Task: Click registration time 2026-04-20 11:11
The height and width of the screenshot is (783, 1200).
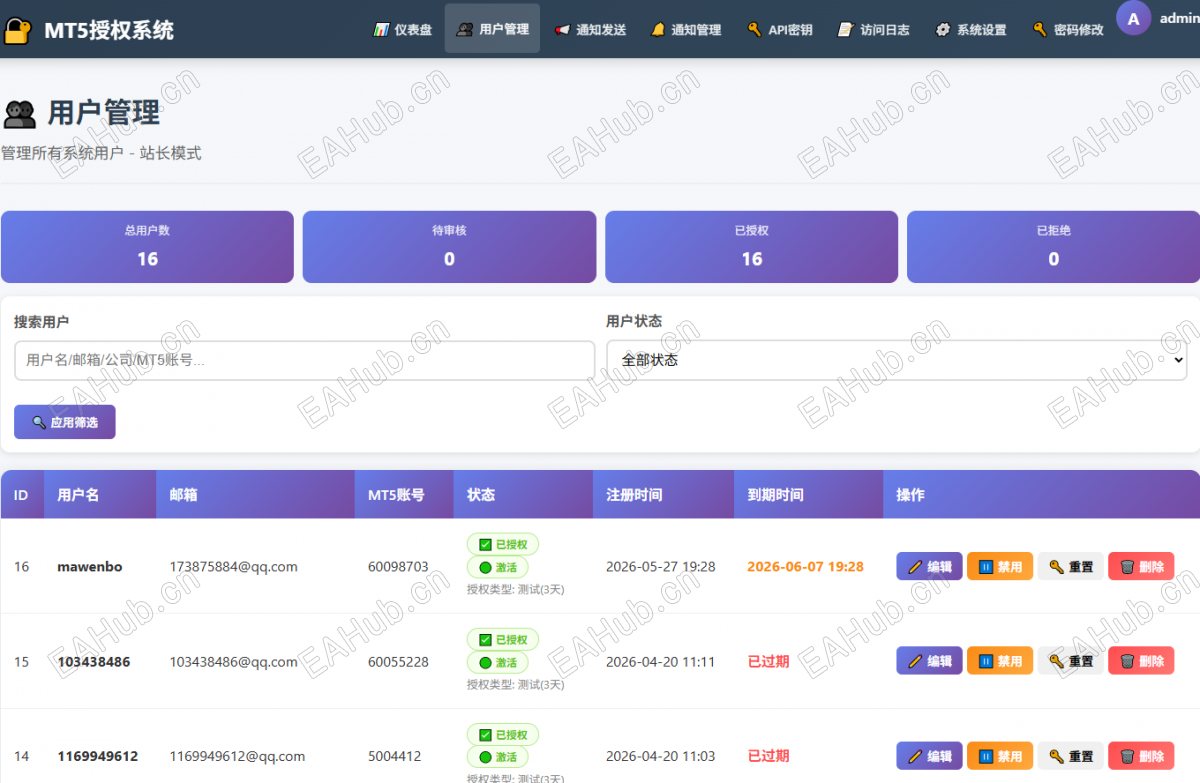Action: [660, 661]
